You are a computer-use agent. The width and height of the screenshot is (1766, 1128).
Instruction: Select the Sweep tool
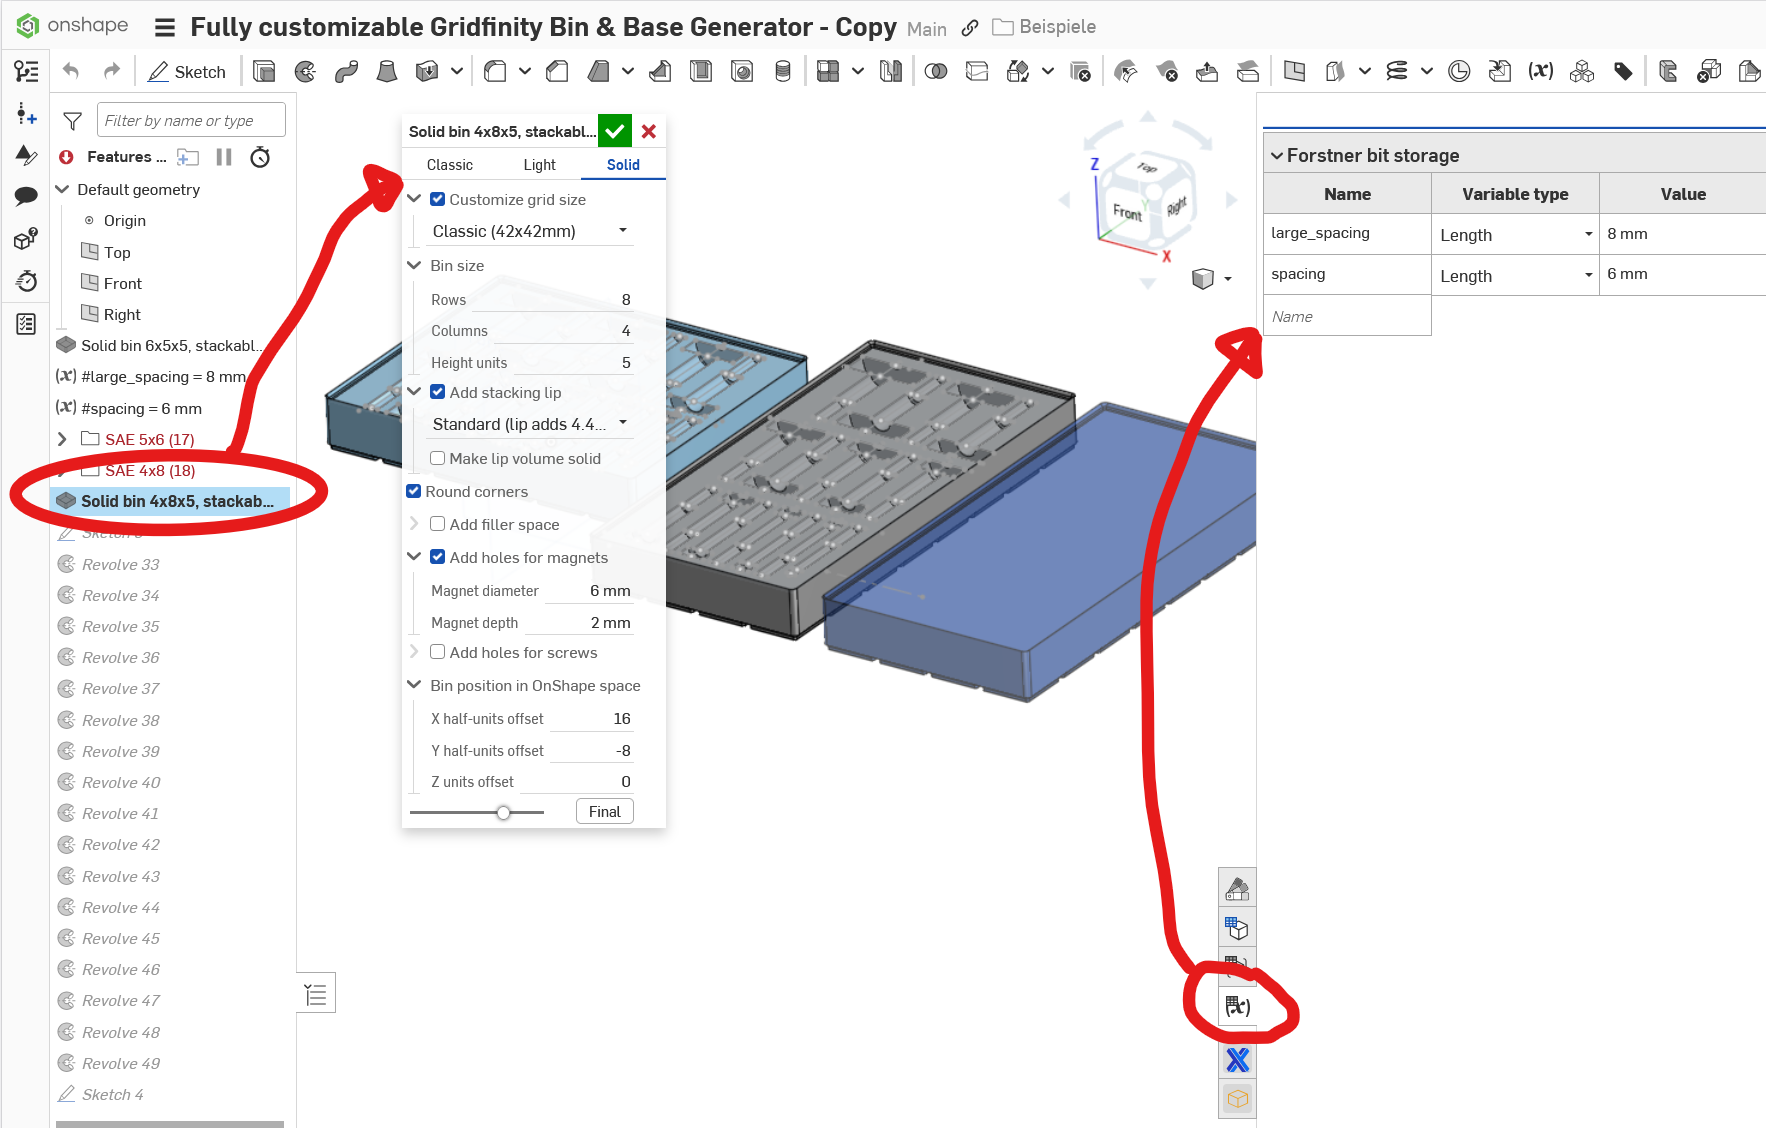346,71
